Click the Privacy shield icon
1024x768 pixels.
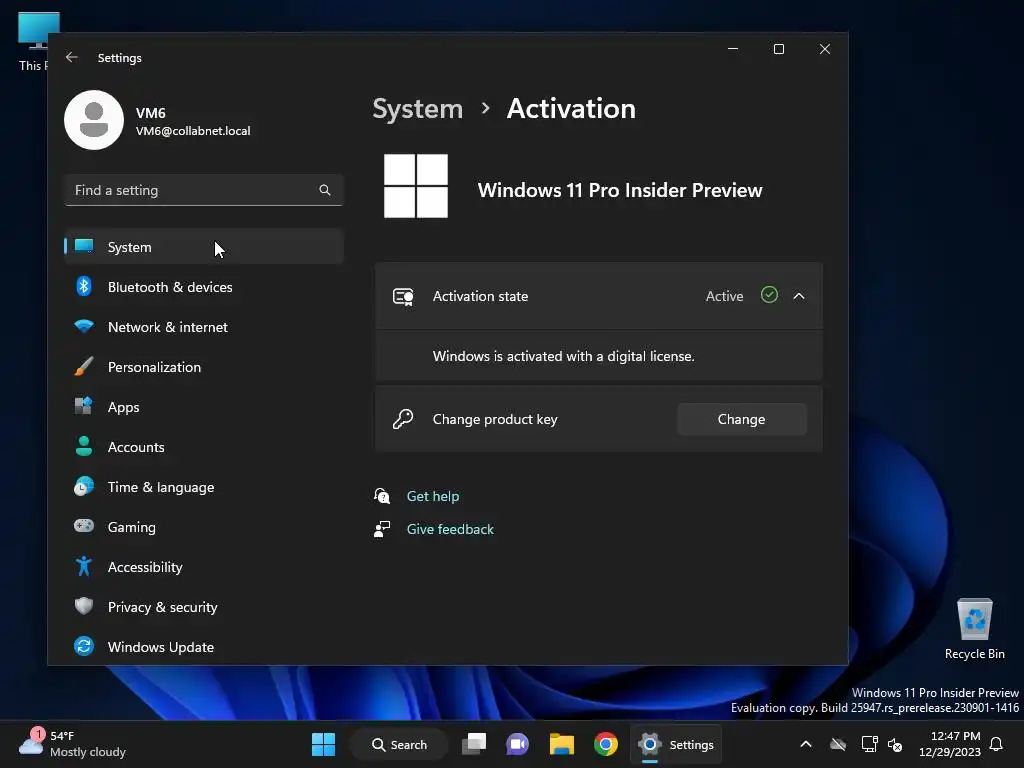tap(84, 606)
